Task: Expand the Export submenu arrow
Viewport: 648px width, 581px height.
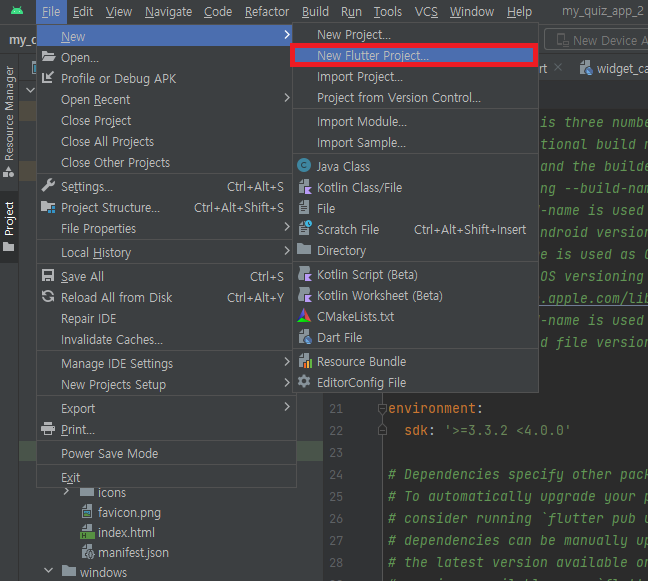Action: click(x=287, y=407)
